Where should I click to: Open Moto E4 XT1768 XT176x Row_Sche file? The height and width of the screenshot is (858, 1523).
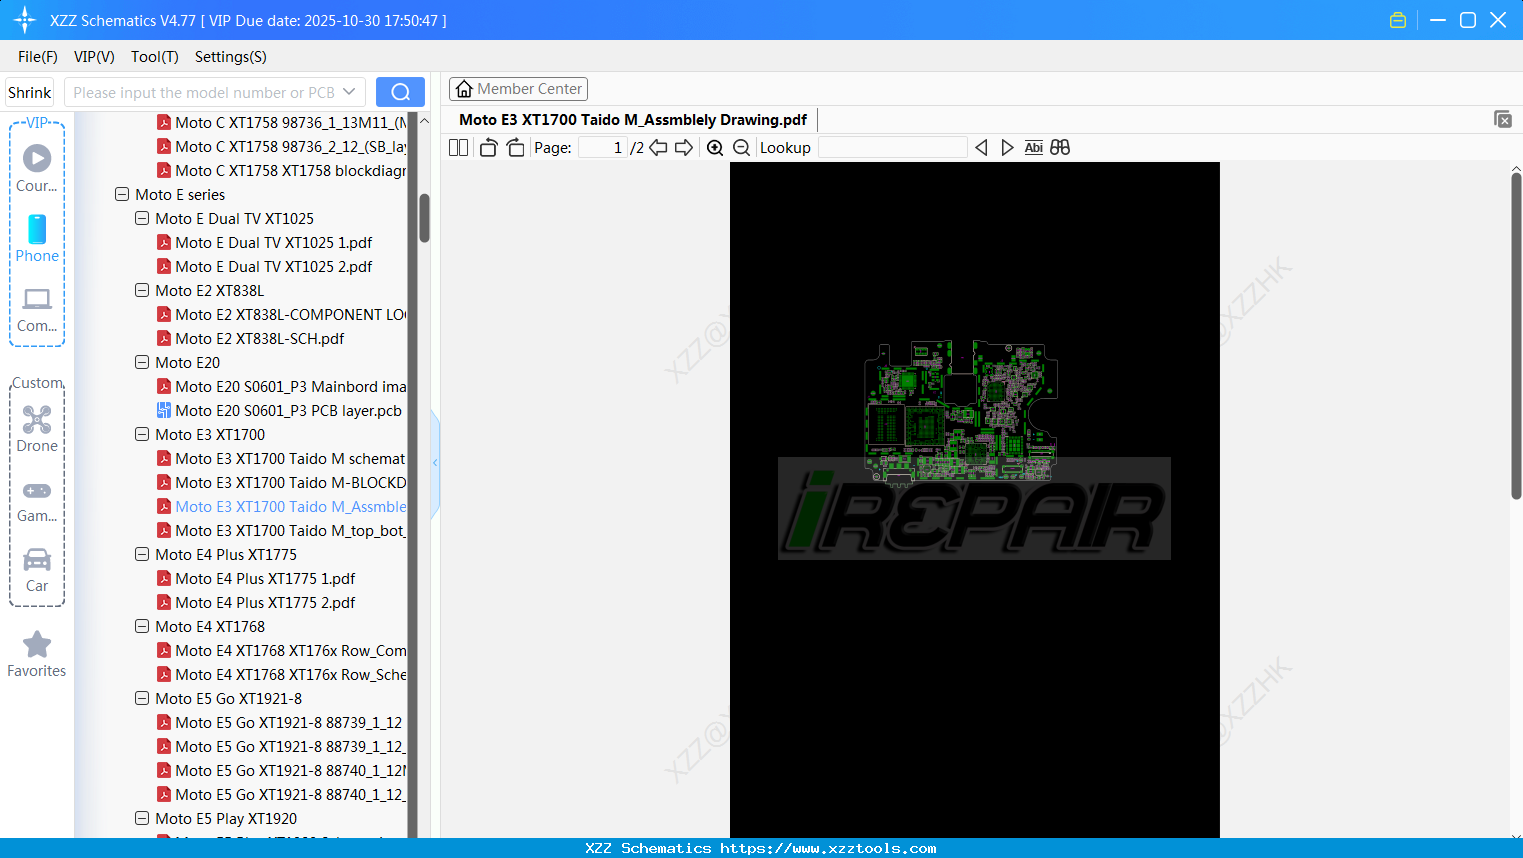[x=281, y=674]
